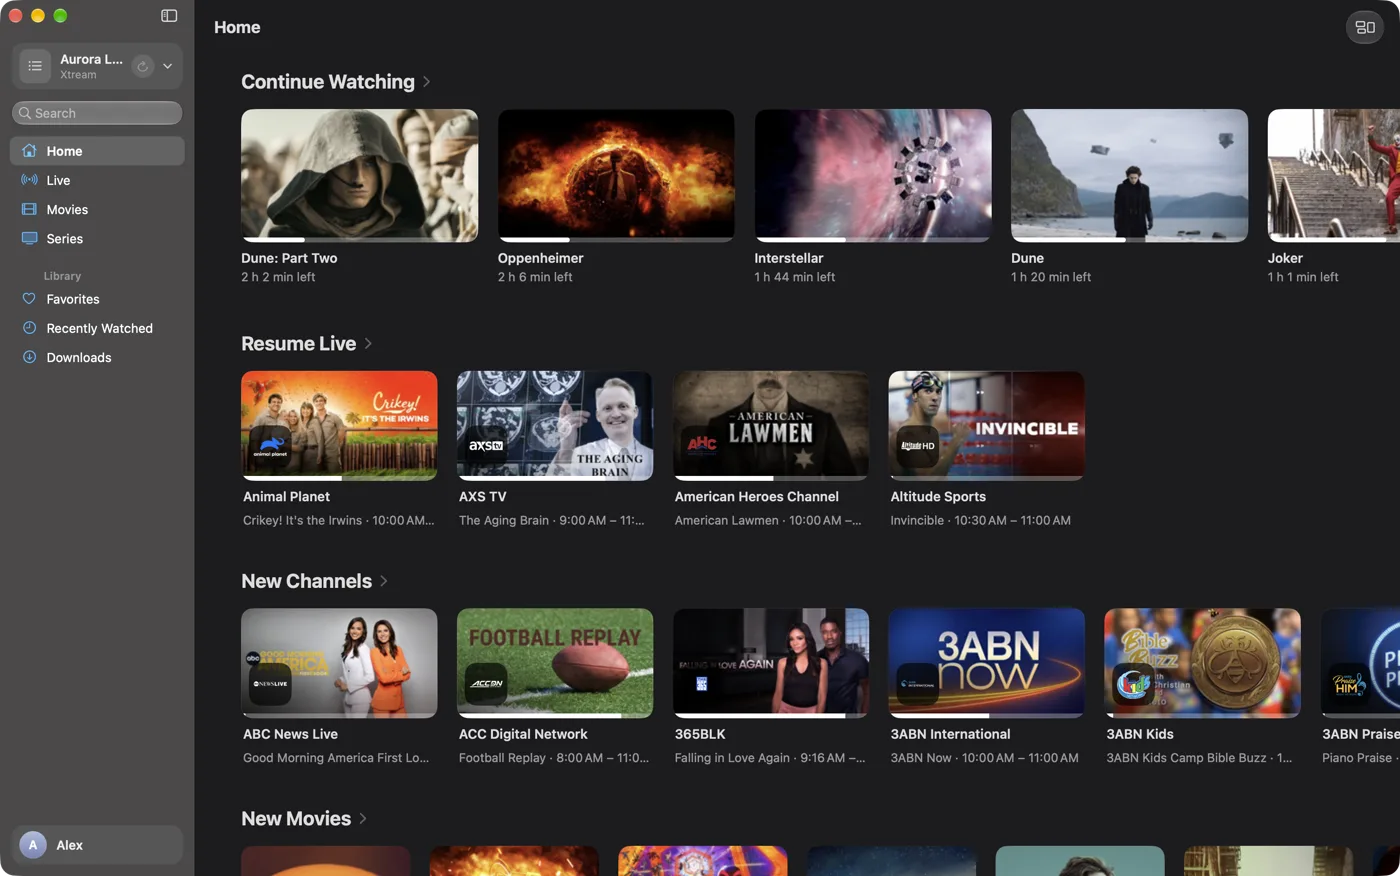Click the Interstellar playback progress bar
This screenshot has width=1400, height=876.
coord(873,240)
